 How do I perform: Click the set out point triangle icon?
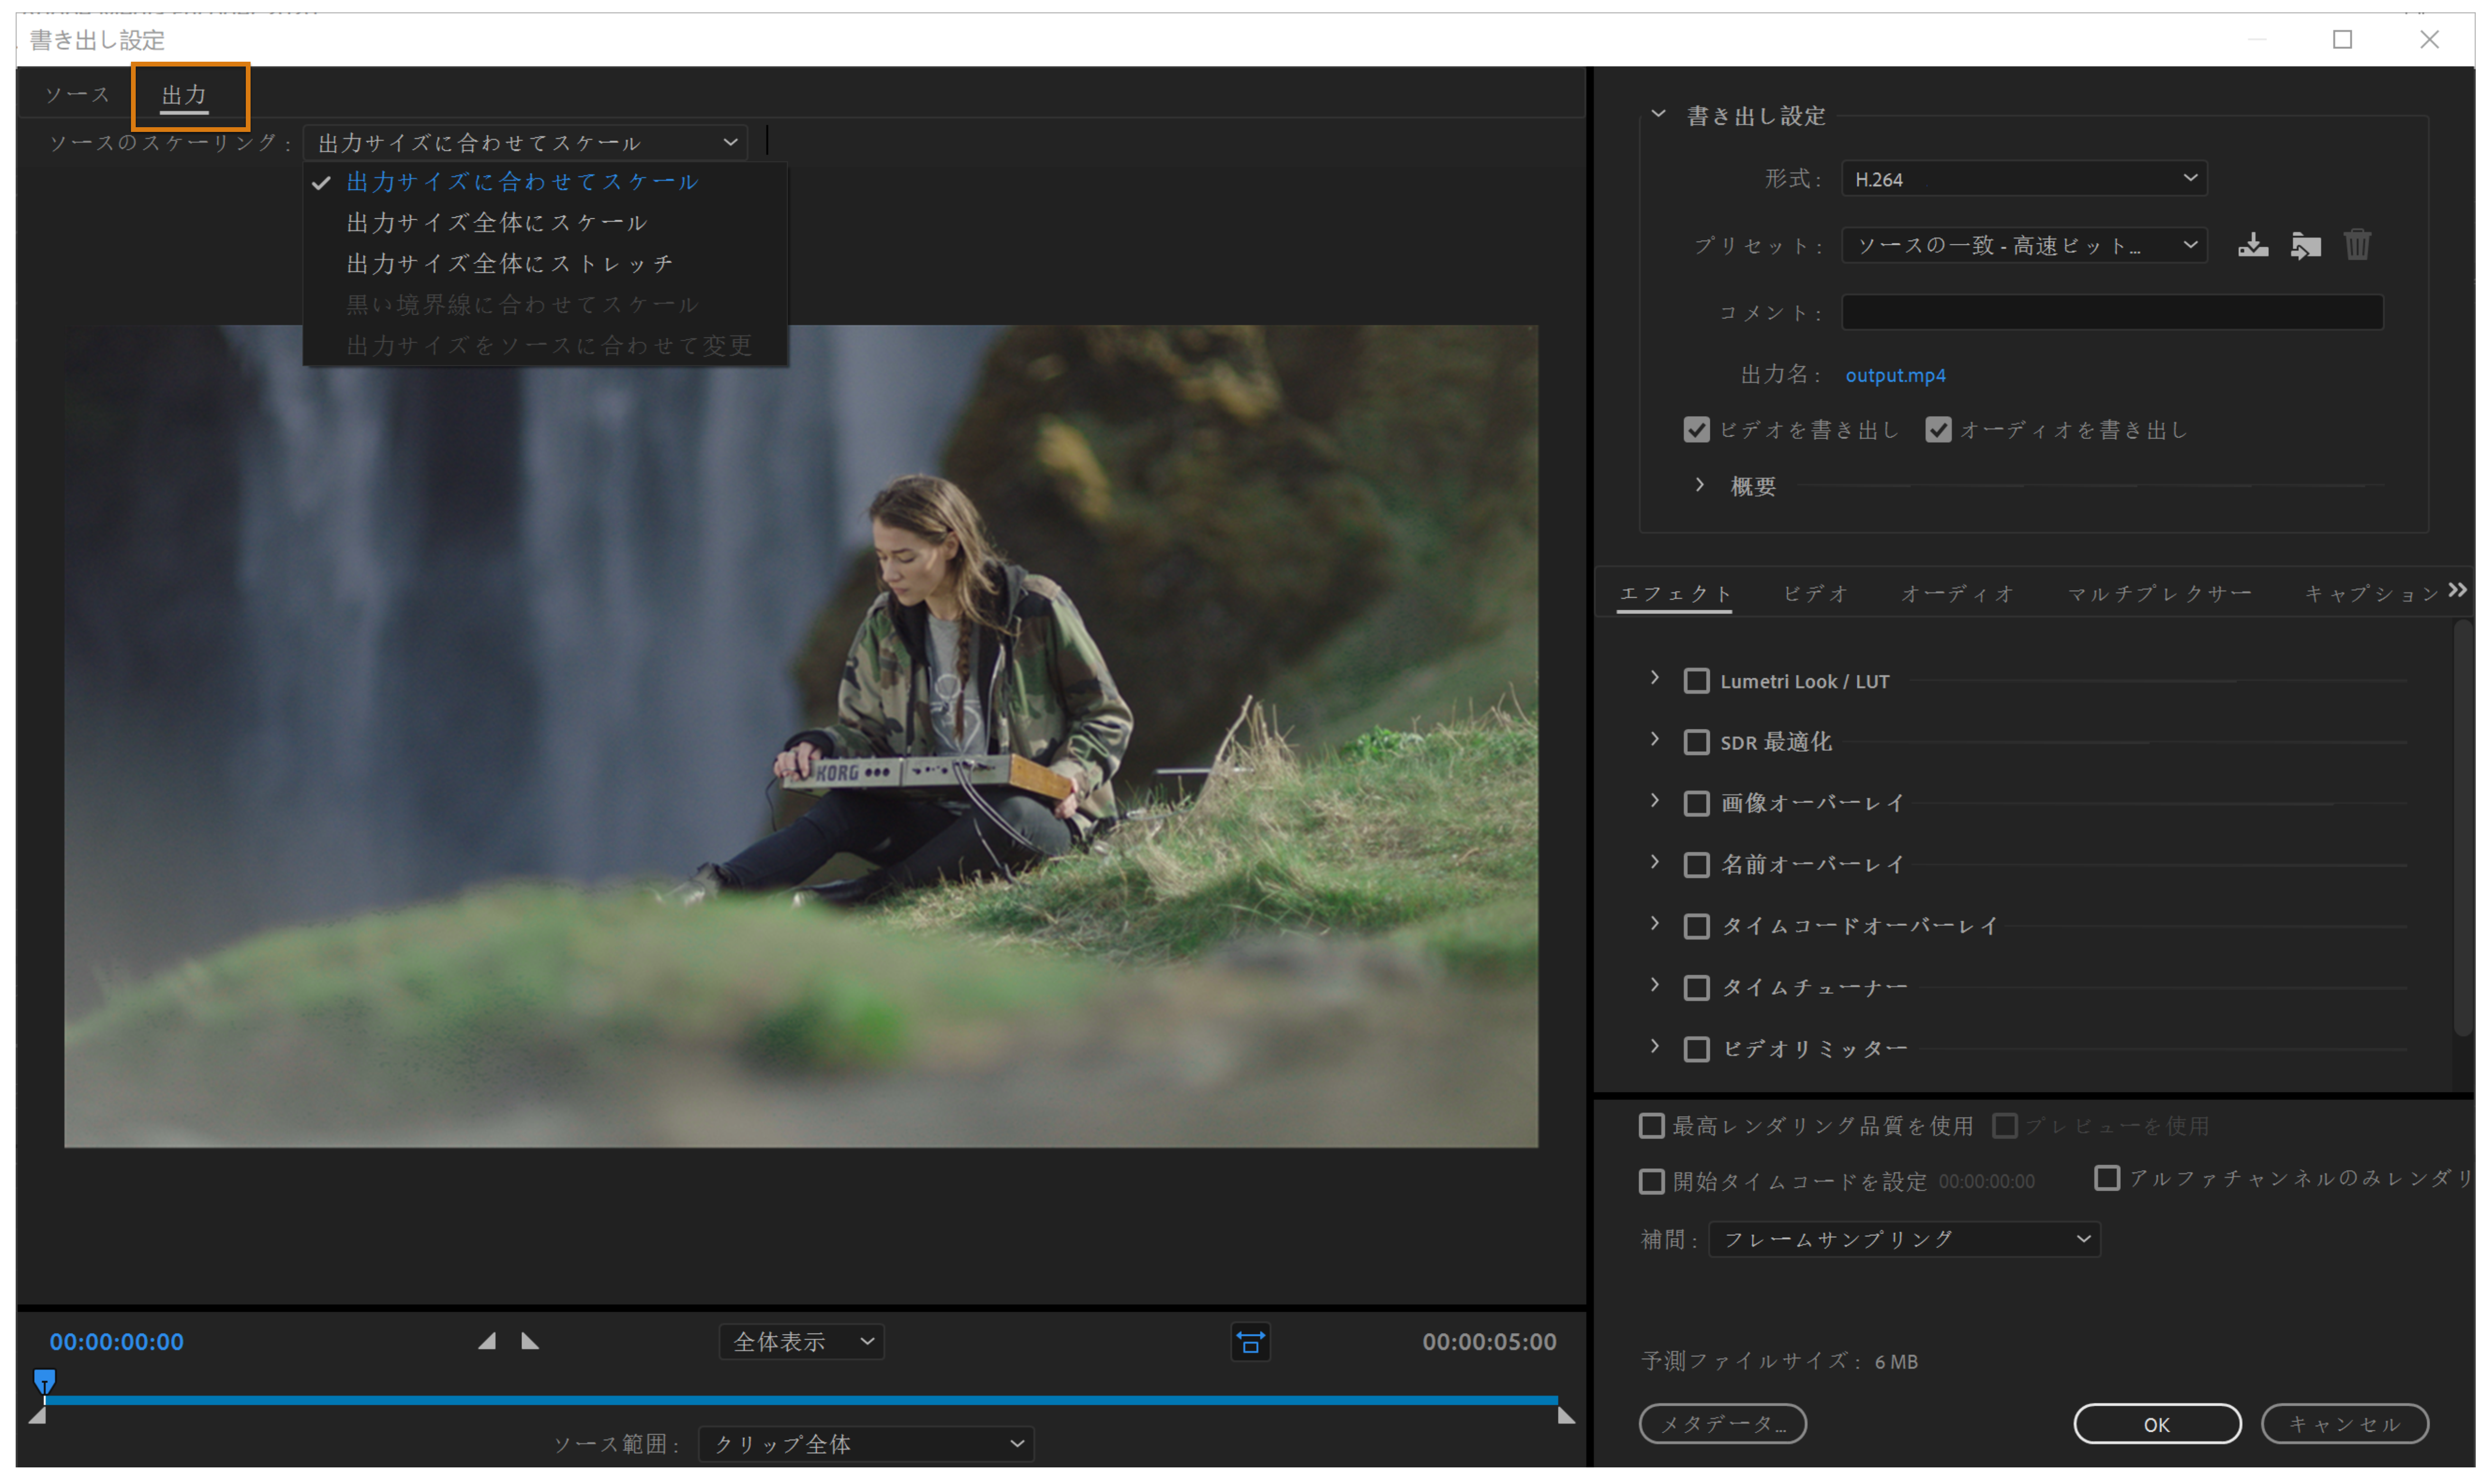pos(530,1342)
